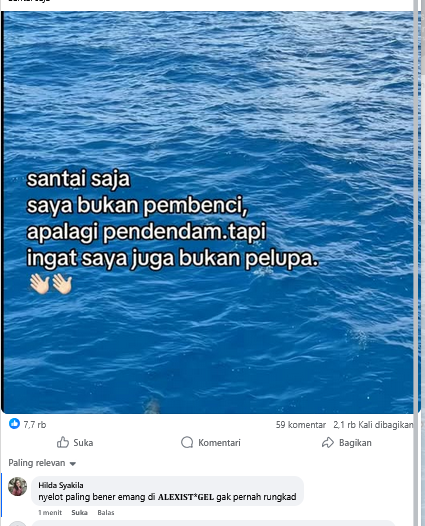Click the thumbs-up Suka icon
The width and height of the screenshot is (425, 526).
click(x=63, y=442)
